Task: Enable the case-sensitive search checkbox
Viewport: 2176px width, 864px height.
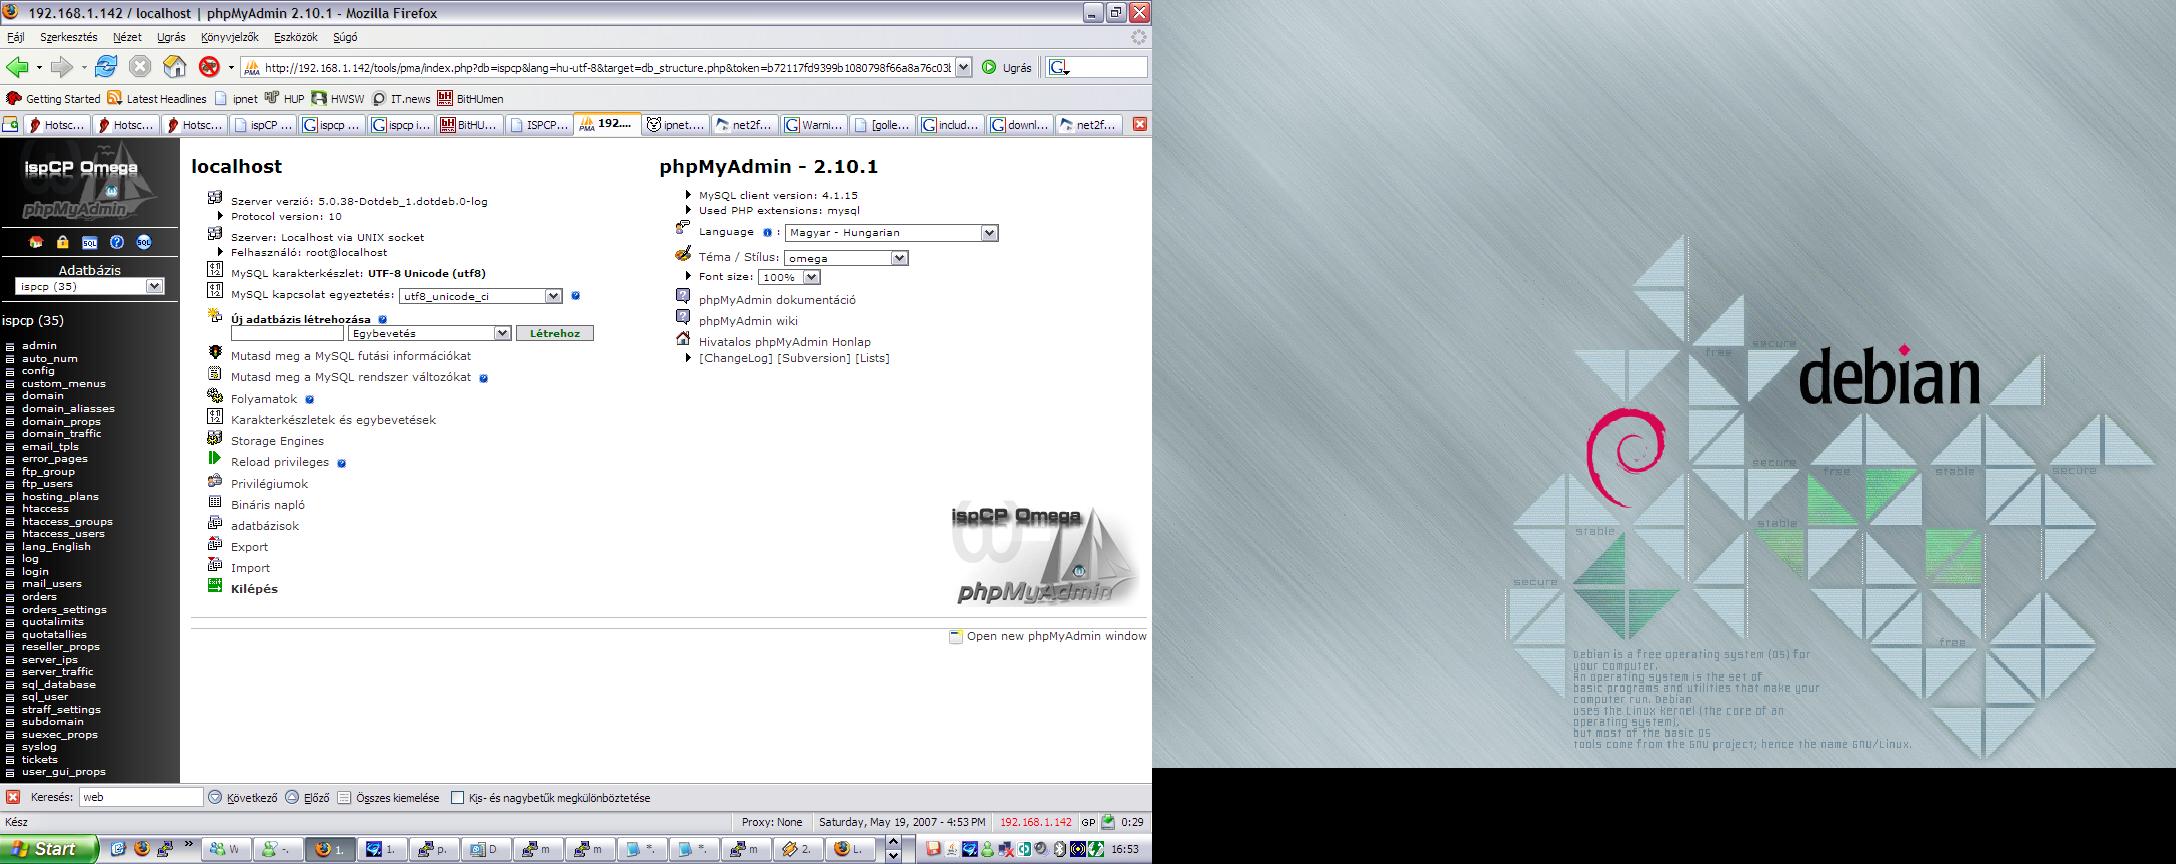Action: click(x=457, y=797)
